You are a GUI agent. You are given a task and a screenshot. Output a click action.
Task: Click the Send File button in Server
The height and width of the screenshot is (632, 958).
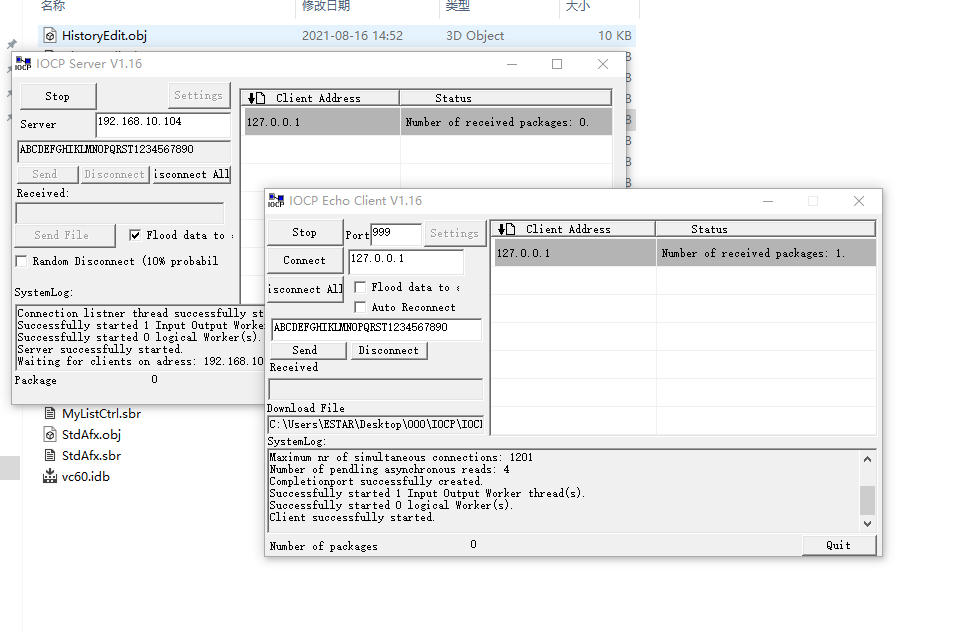65,235
